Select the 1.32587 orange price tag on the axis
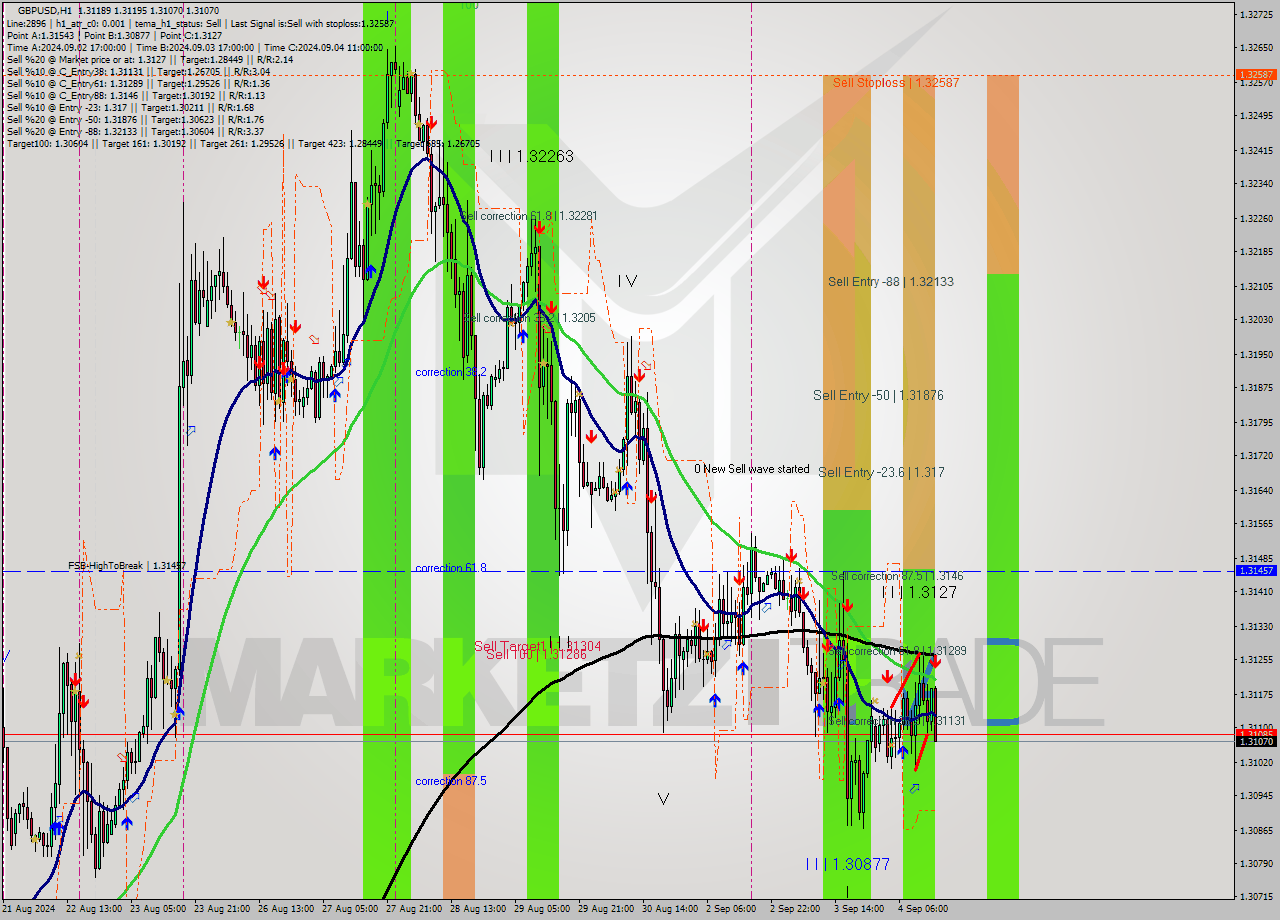The width and height of the screenshot is (1280, 920). tap(1254, 73)
